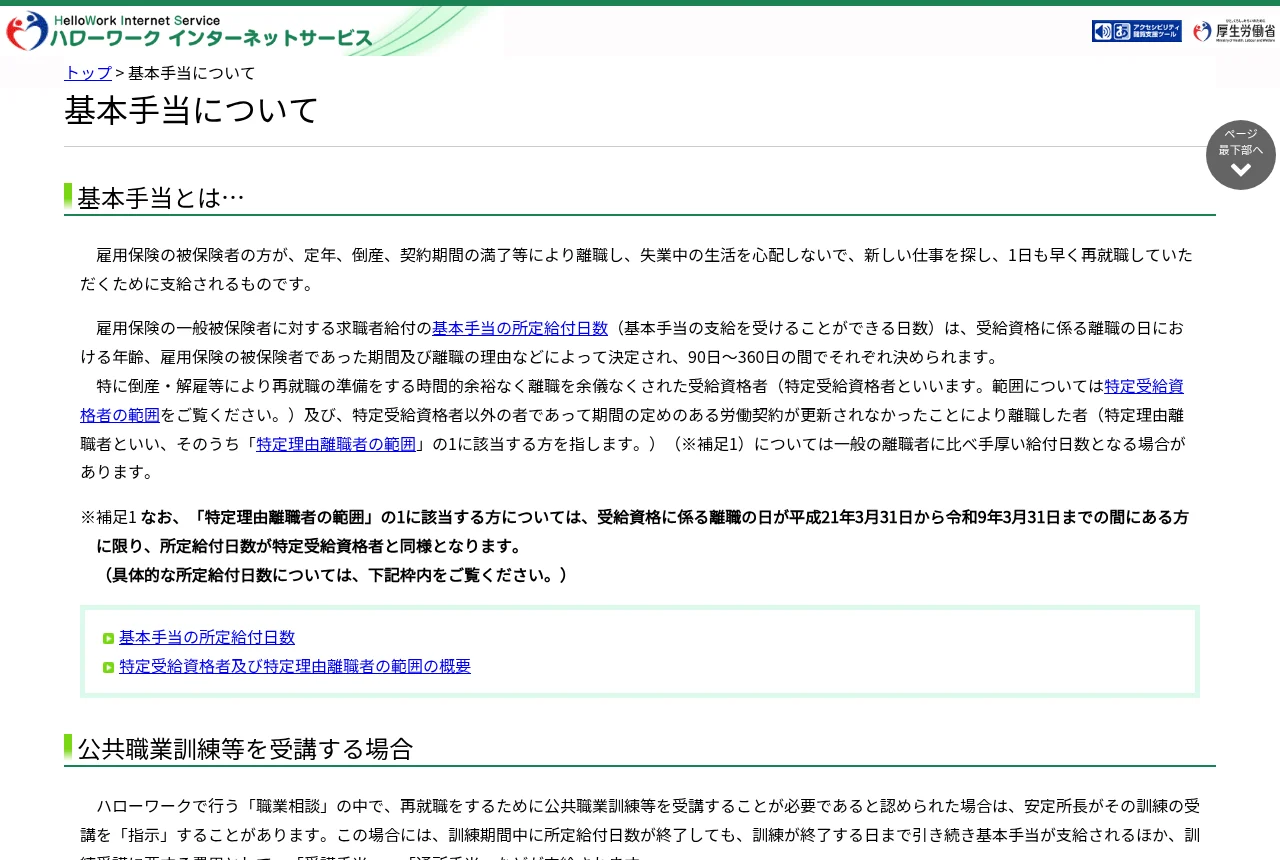This screenshot has height=860, width=1280.
Task: Select breadcrumb text 基本手当について
Action: (192, 73)
